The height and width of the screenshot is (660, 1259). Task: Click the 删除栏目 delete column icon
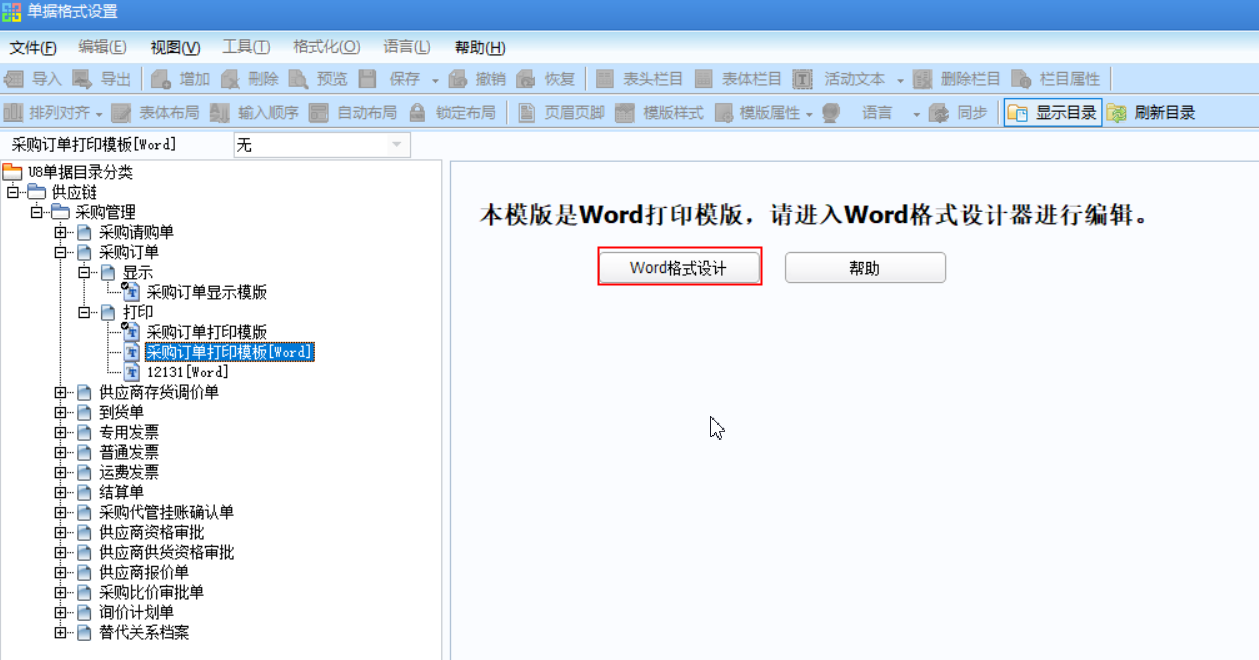(923, 79)
